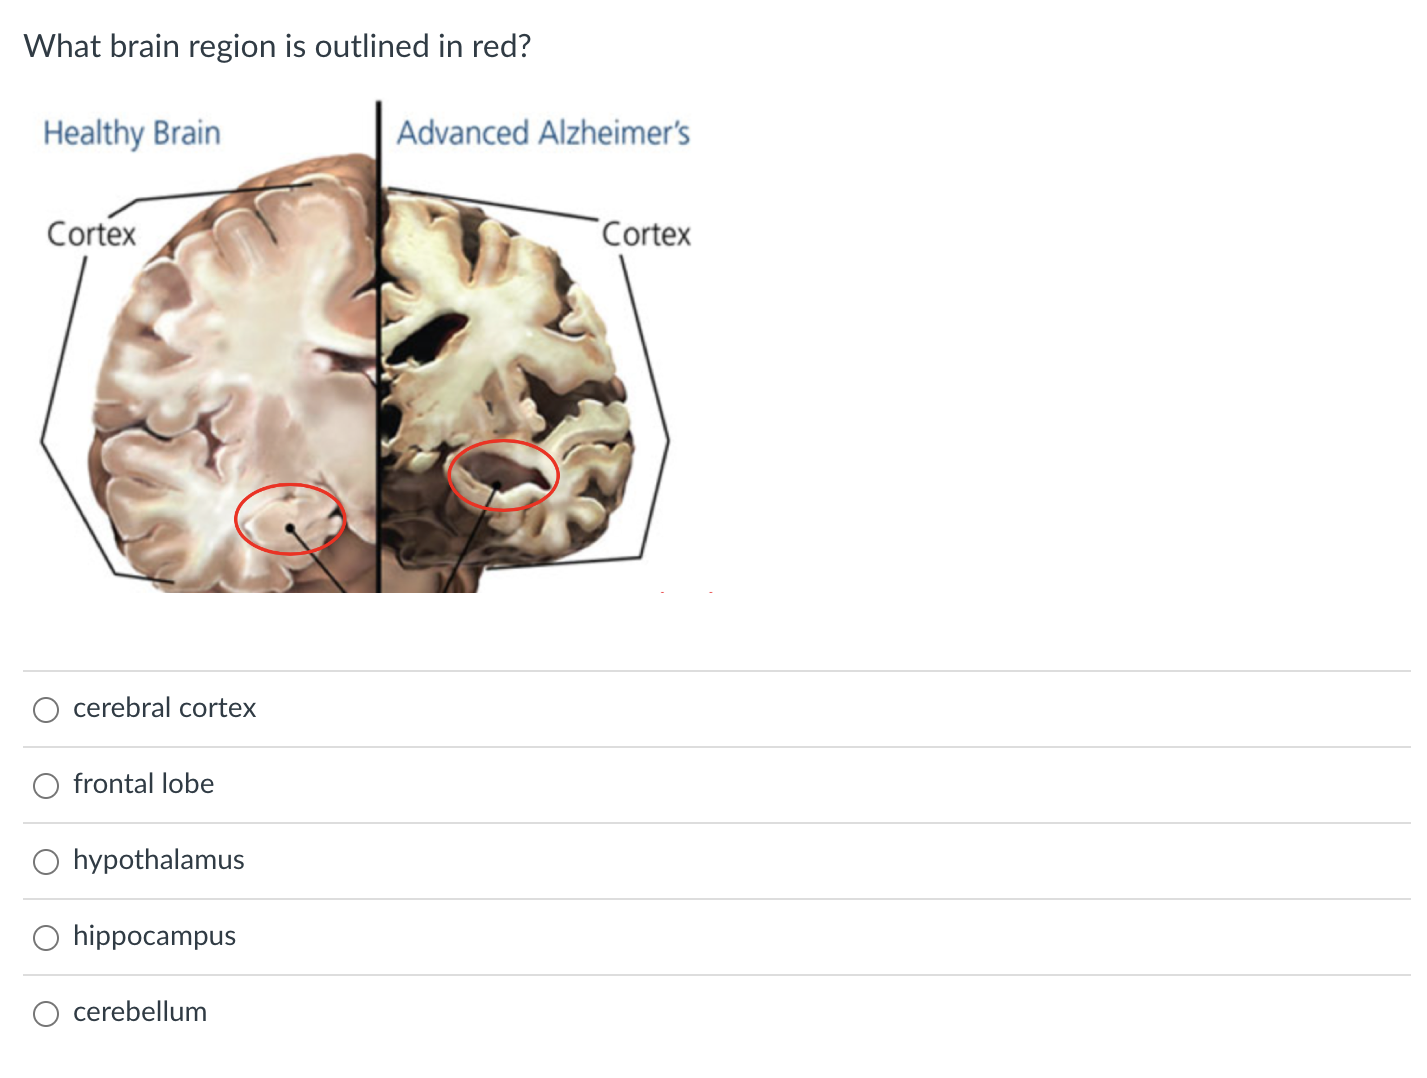The height and width of the screenshot is (1078, 1427).
Task: Select the frontal lobe radio button
Action: point(45,786)
